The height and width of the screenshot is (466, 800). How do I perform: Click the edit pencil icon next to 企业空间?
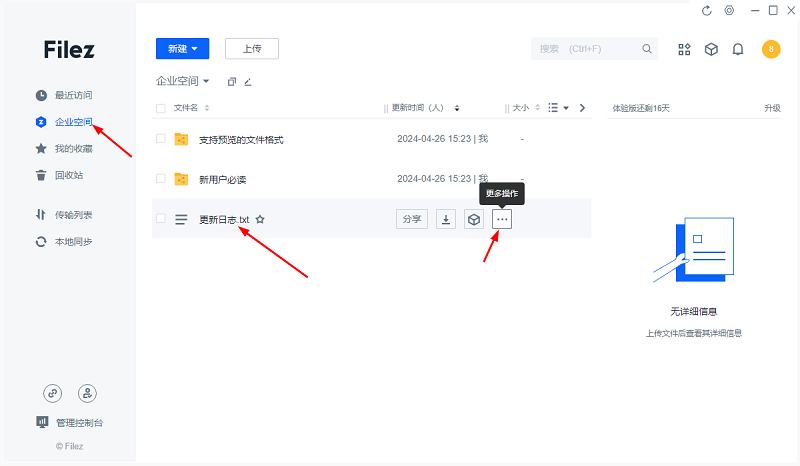[248, 82]
